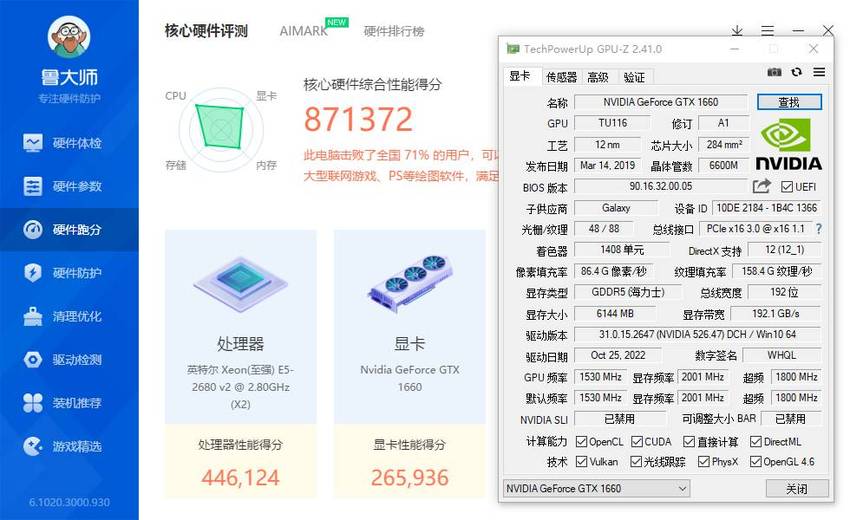Toggle the UEFI checkbox
The width and height of the screenshot is (850, 520).
[x=787, y=187]
